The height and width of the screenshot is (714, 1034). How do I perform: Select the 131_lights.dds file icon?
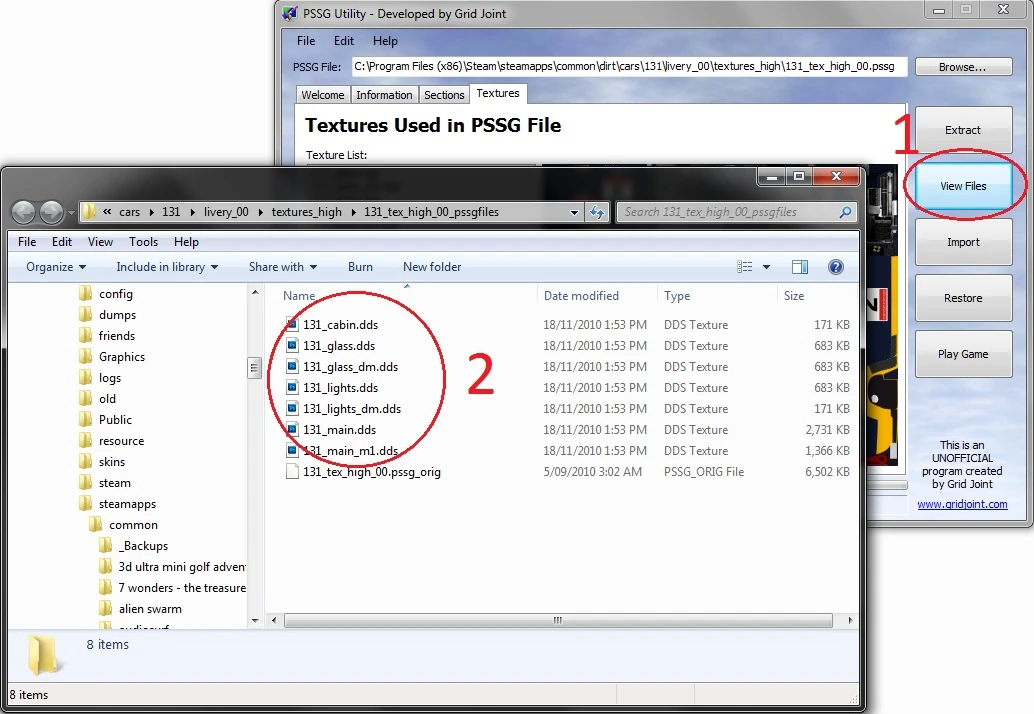pyautogui.click(x=292, y=388)
